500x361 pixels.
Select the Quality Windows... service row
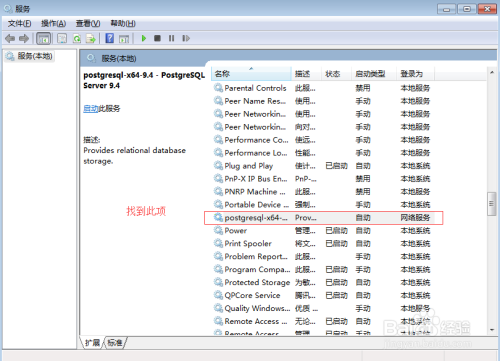pyautogui.click(x=323, y=308)
